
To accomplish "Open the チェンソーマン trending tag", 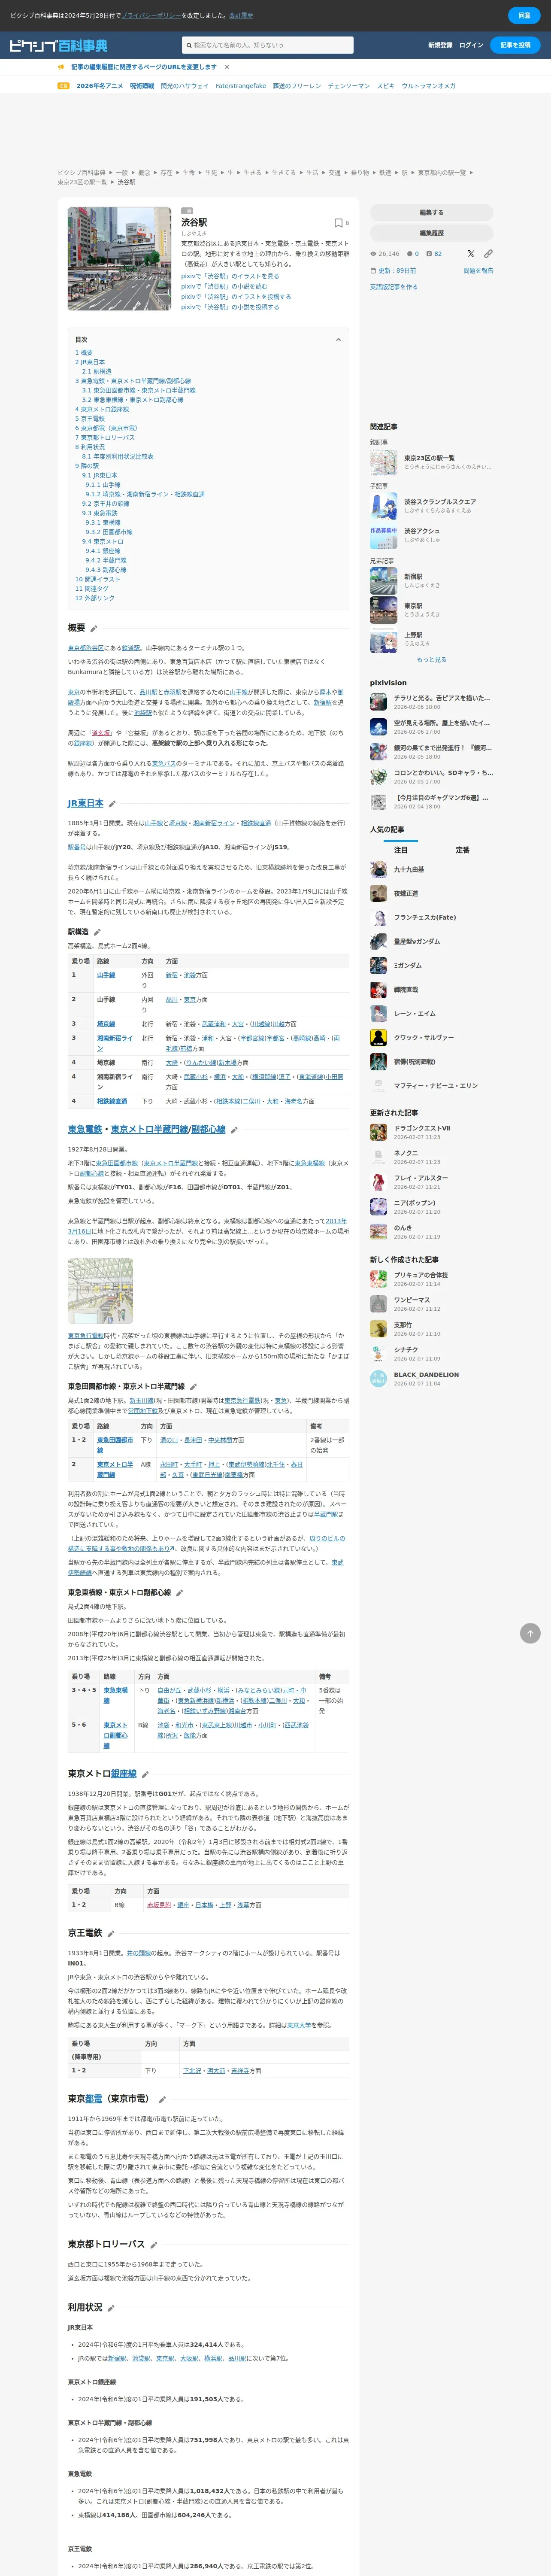I will 349,86.
